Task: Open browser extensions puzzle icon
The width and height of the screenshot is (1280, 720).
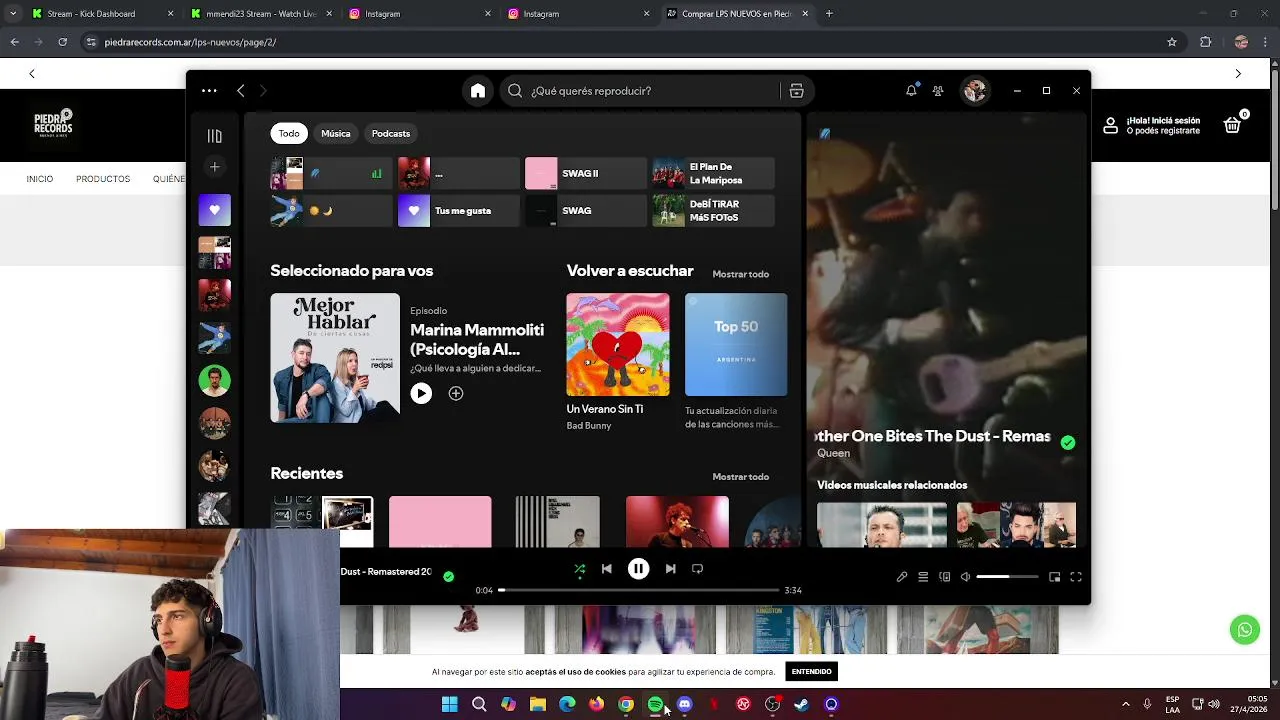Action: [1205, 42]
